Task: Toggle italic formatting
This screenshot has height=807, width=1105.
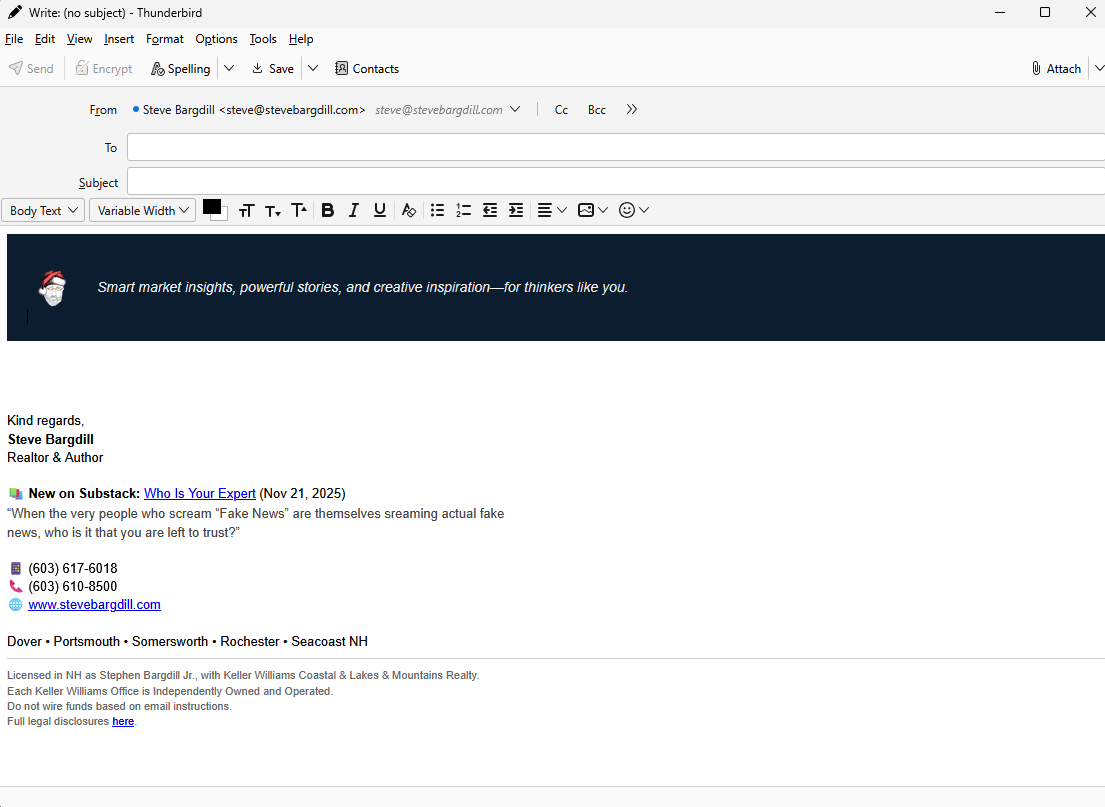Action: 353,210
